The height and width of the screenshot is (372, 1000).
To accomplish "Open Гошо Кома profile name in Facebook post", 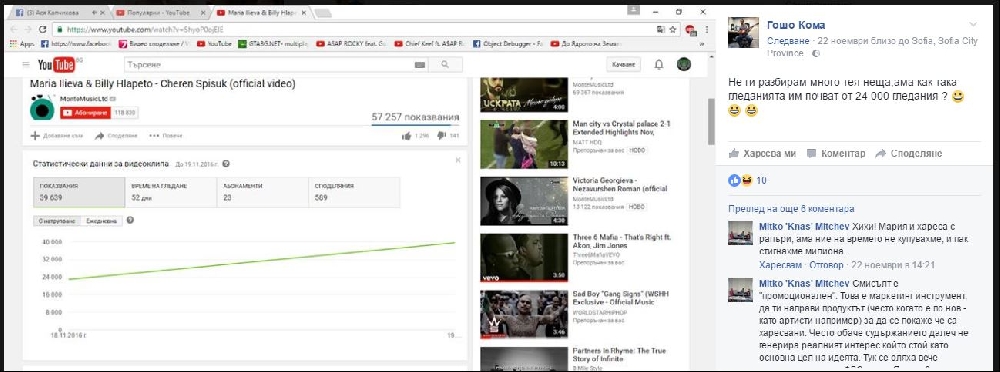I will 796,26.
